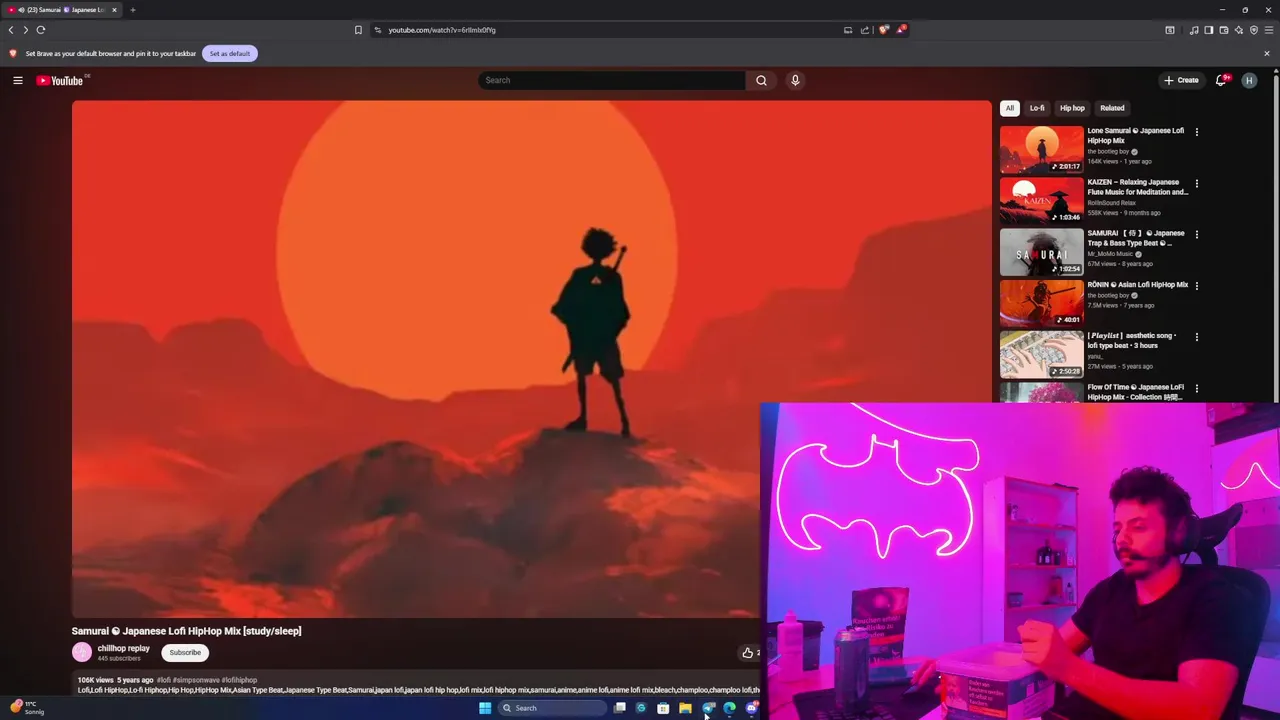Open the YouTube guide hamburger menu
1280x720 pixels.
(18, 80)
